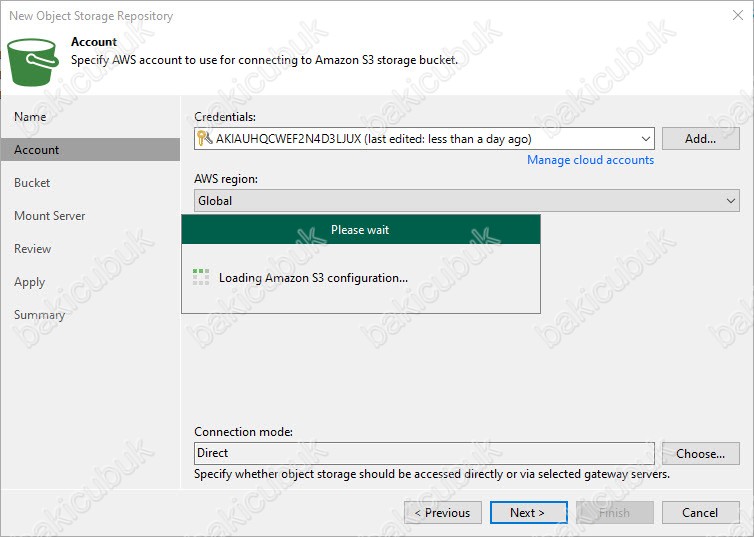This screenshot has height=537, width=754.
Task: Select the Account step in sidebar
Action: click(x=37, y=150)
